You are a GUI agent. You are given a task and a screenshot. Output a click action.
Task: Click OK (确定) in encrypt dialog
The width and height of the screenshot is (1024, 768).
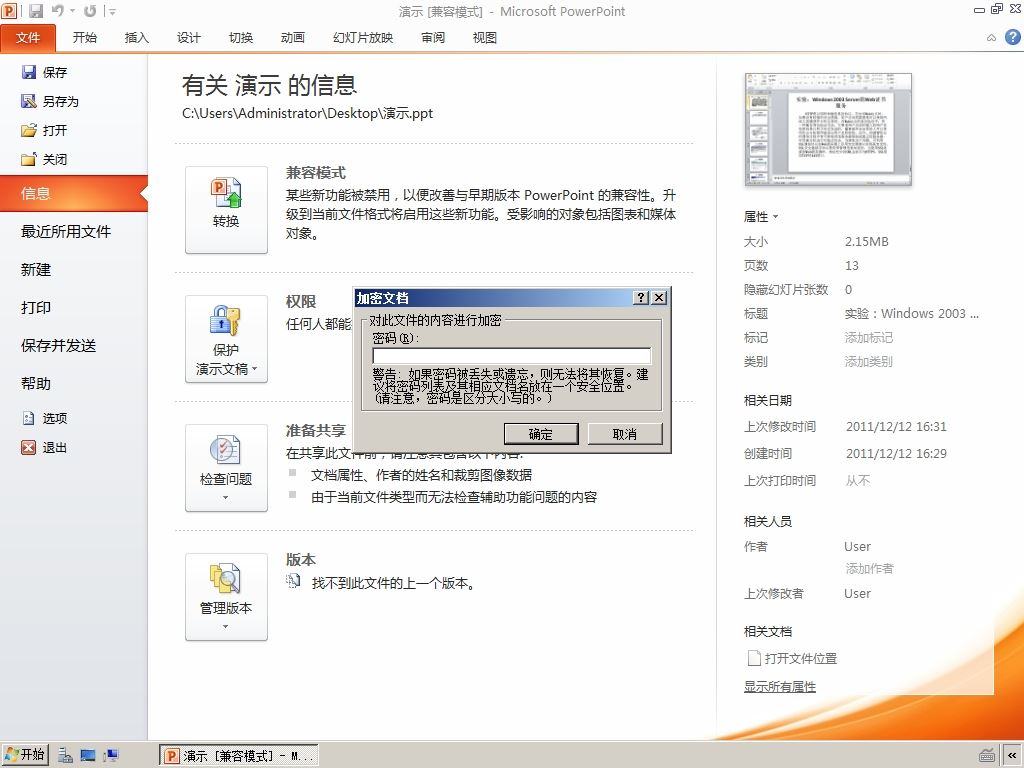[541, 434]
